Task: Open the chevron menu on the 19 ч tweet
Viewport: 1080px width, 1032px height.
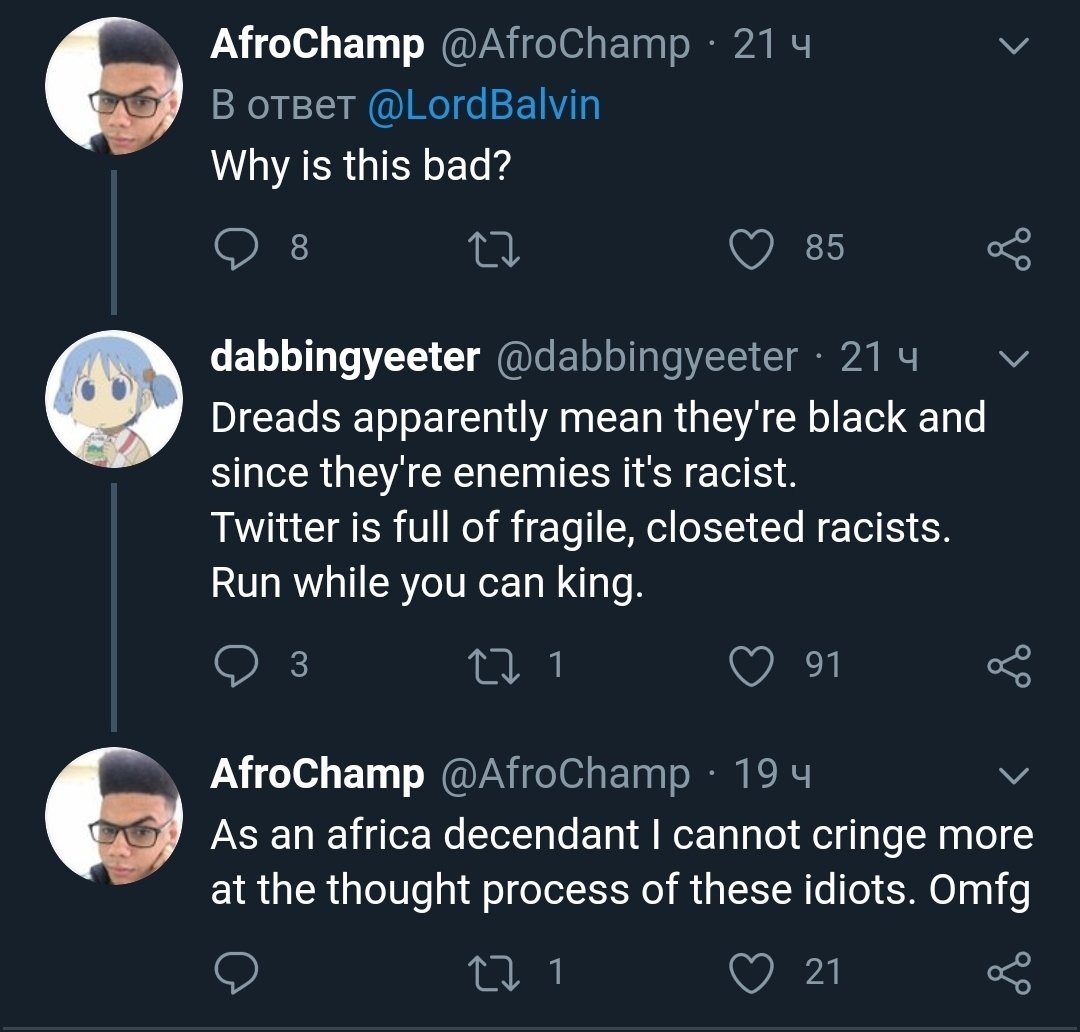Action: 1014,776
